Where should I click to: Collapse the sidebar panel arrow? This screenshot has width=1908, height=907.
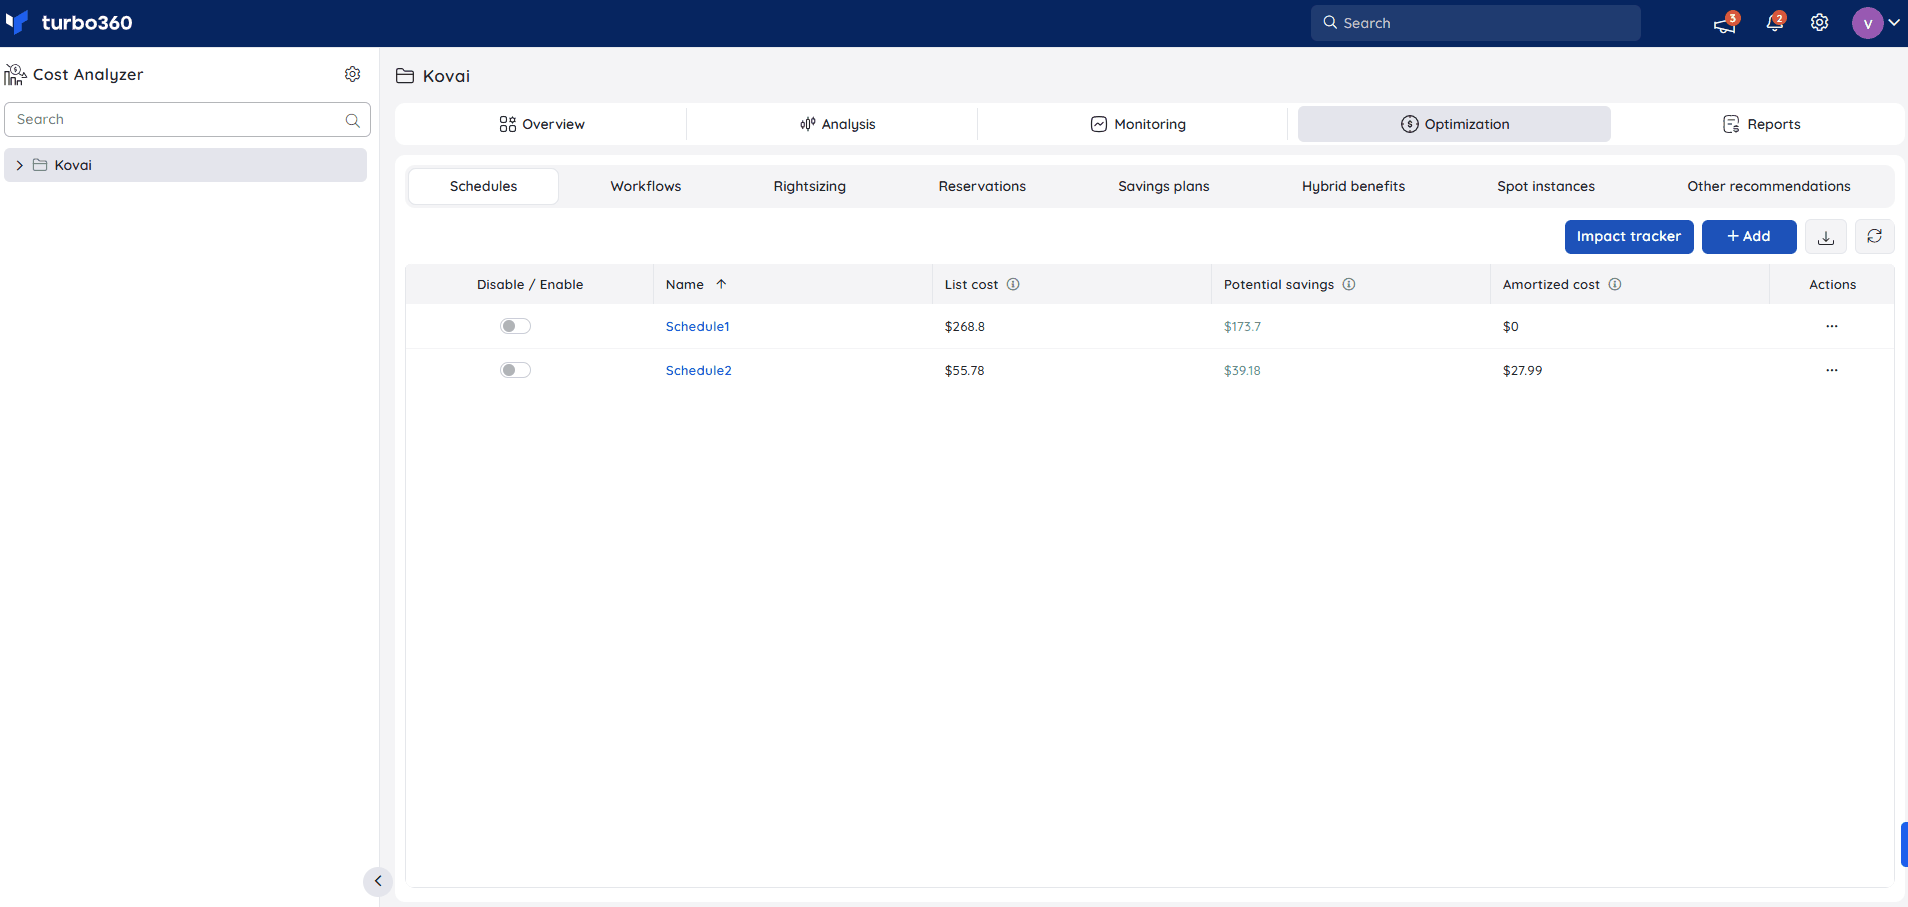coord(377,881)
